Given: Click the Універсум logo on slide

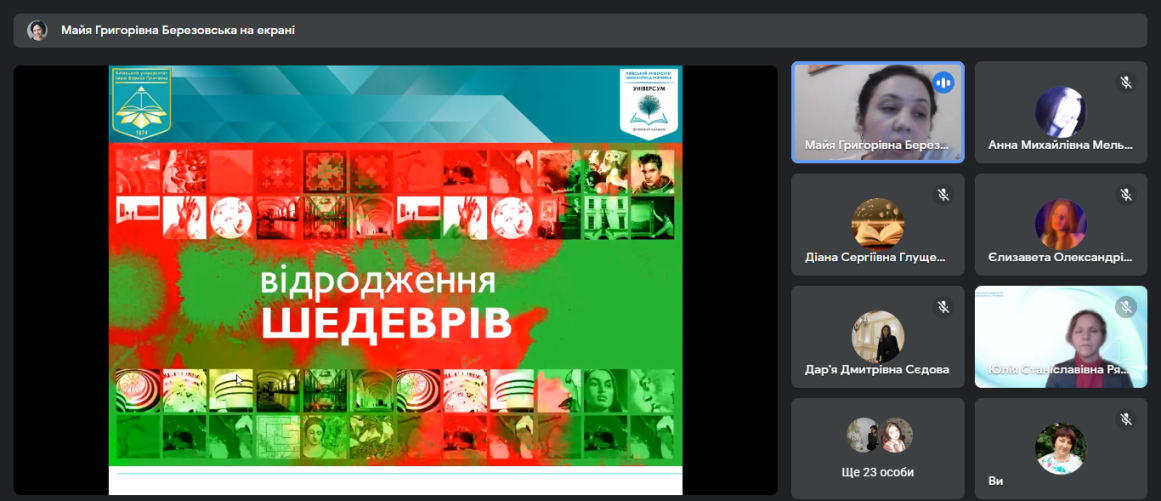Looking at the screenshot, I should (x=649, y=103).
